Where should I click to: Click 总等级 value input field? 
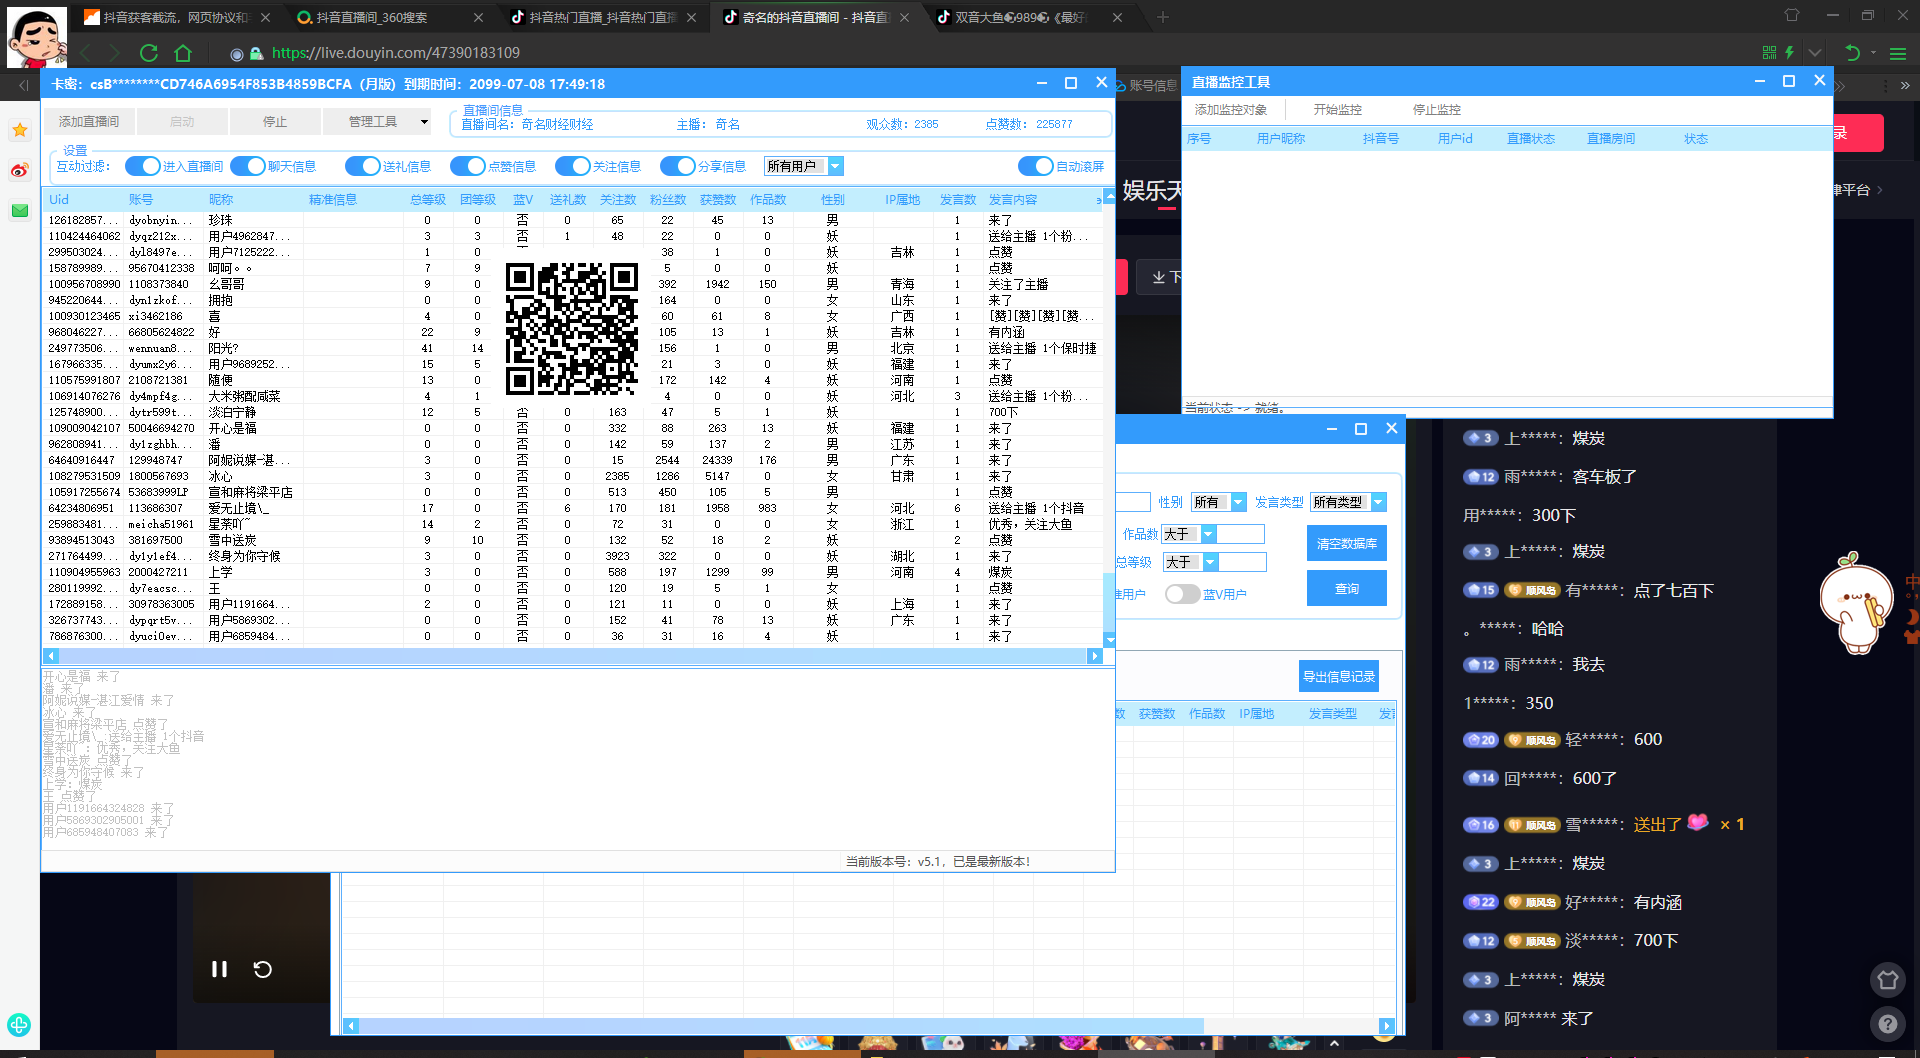pyautogui.click(x=1243, y=562)
